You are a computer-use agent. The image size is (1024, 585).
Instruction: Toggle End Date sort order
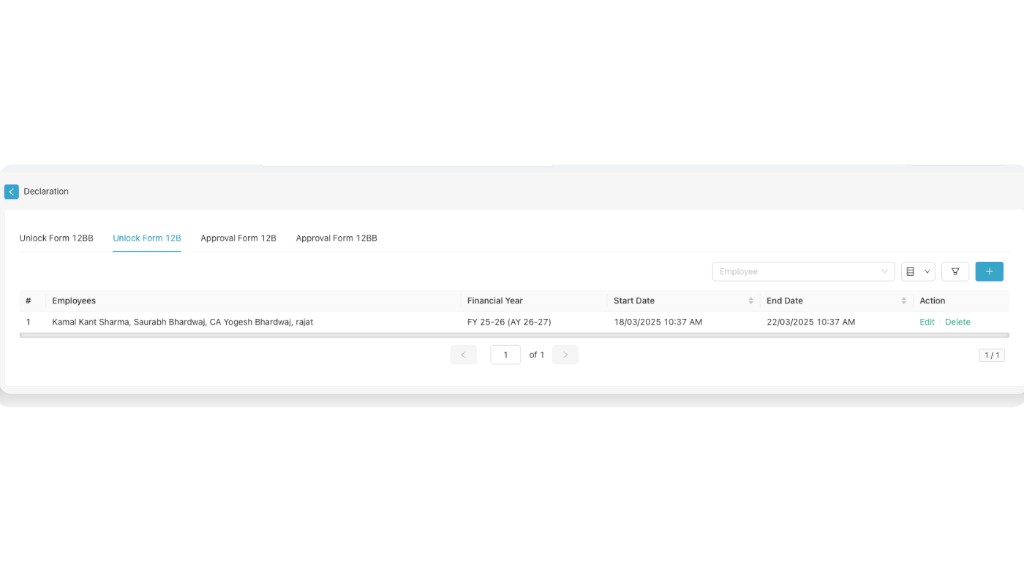click(903, 300)
